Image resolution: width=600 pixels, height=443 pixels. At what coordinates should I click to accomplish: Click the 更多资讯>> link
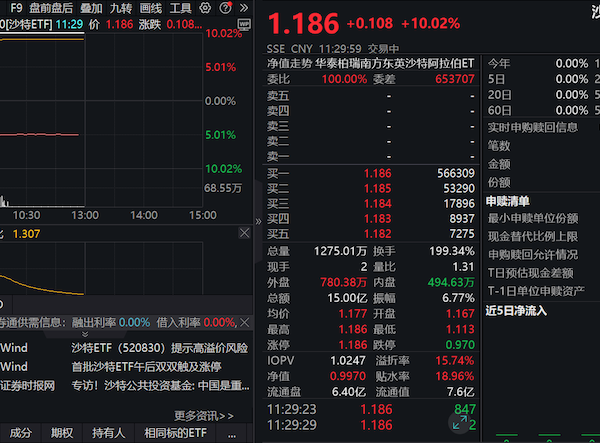(x=204, y=416)
